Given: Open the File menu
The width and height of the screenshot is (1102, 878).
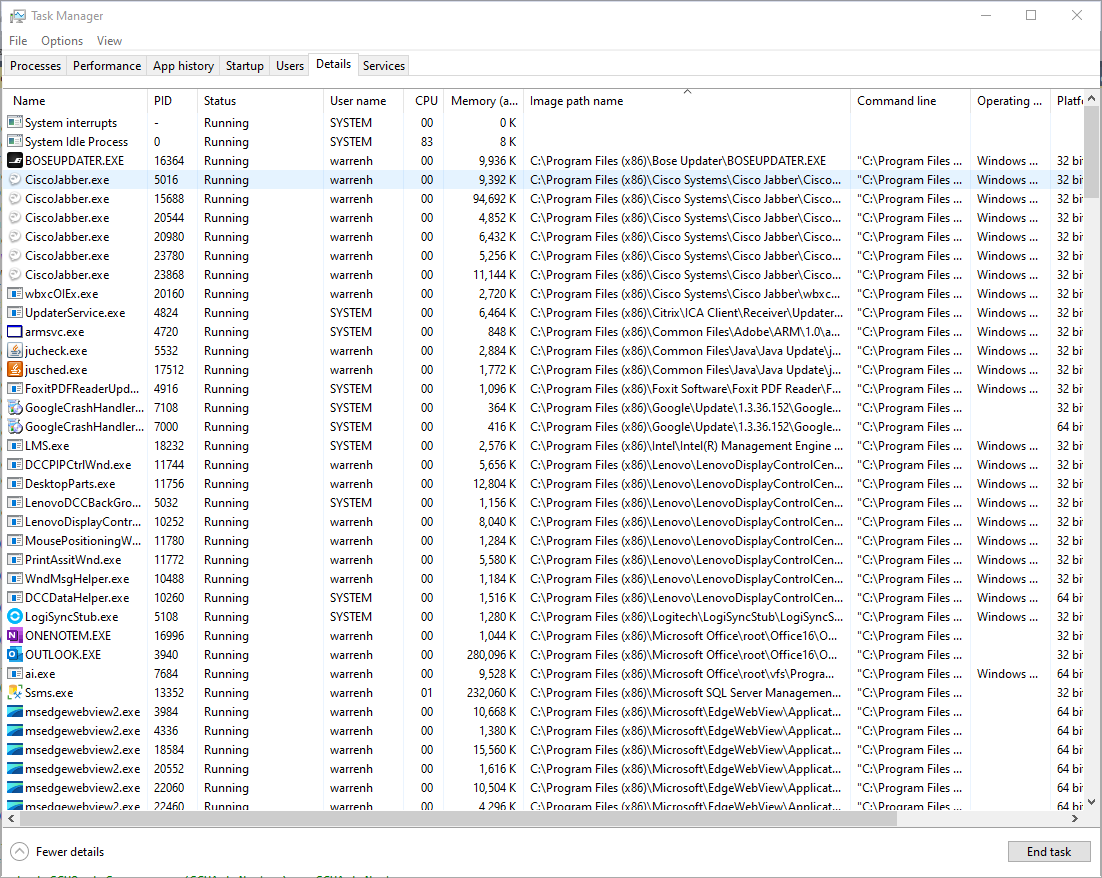Looking at the screenshot, I should coord(18,41).
